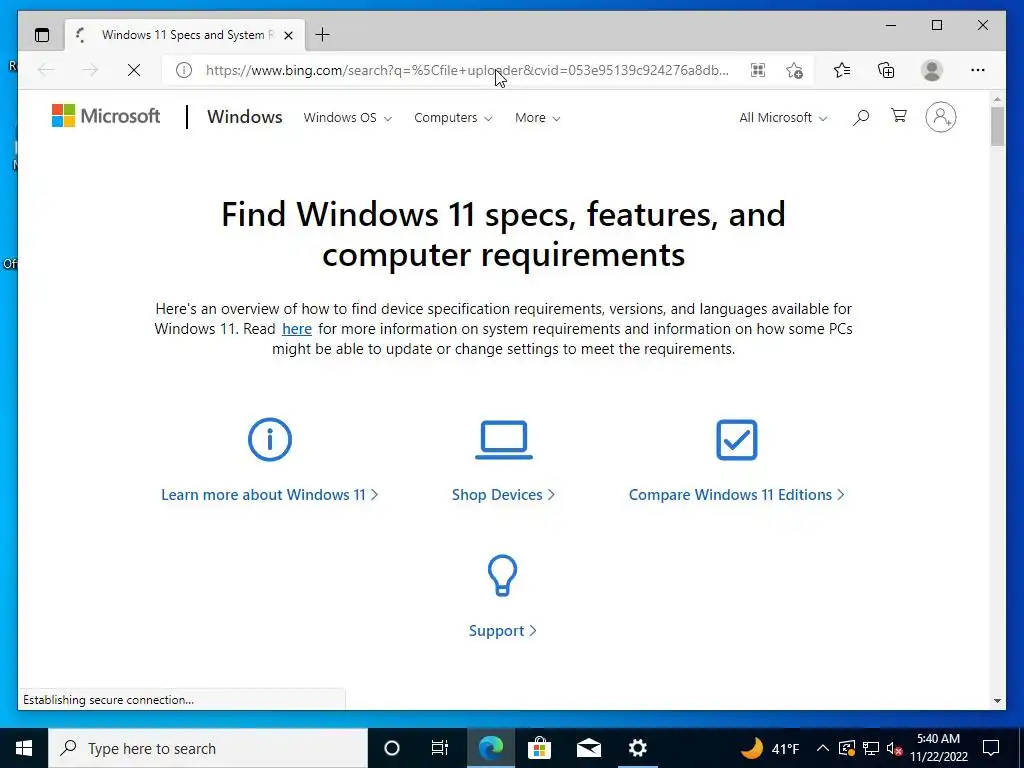Screen dimensions: 1024x768
Task: Show hidden system tray icons
Action: point(823,748)
